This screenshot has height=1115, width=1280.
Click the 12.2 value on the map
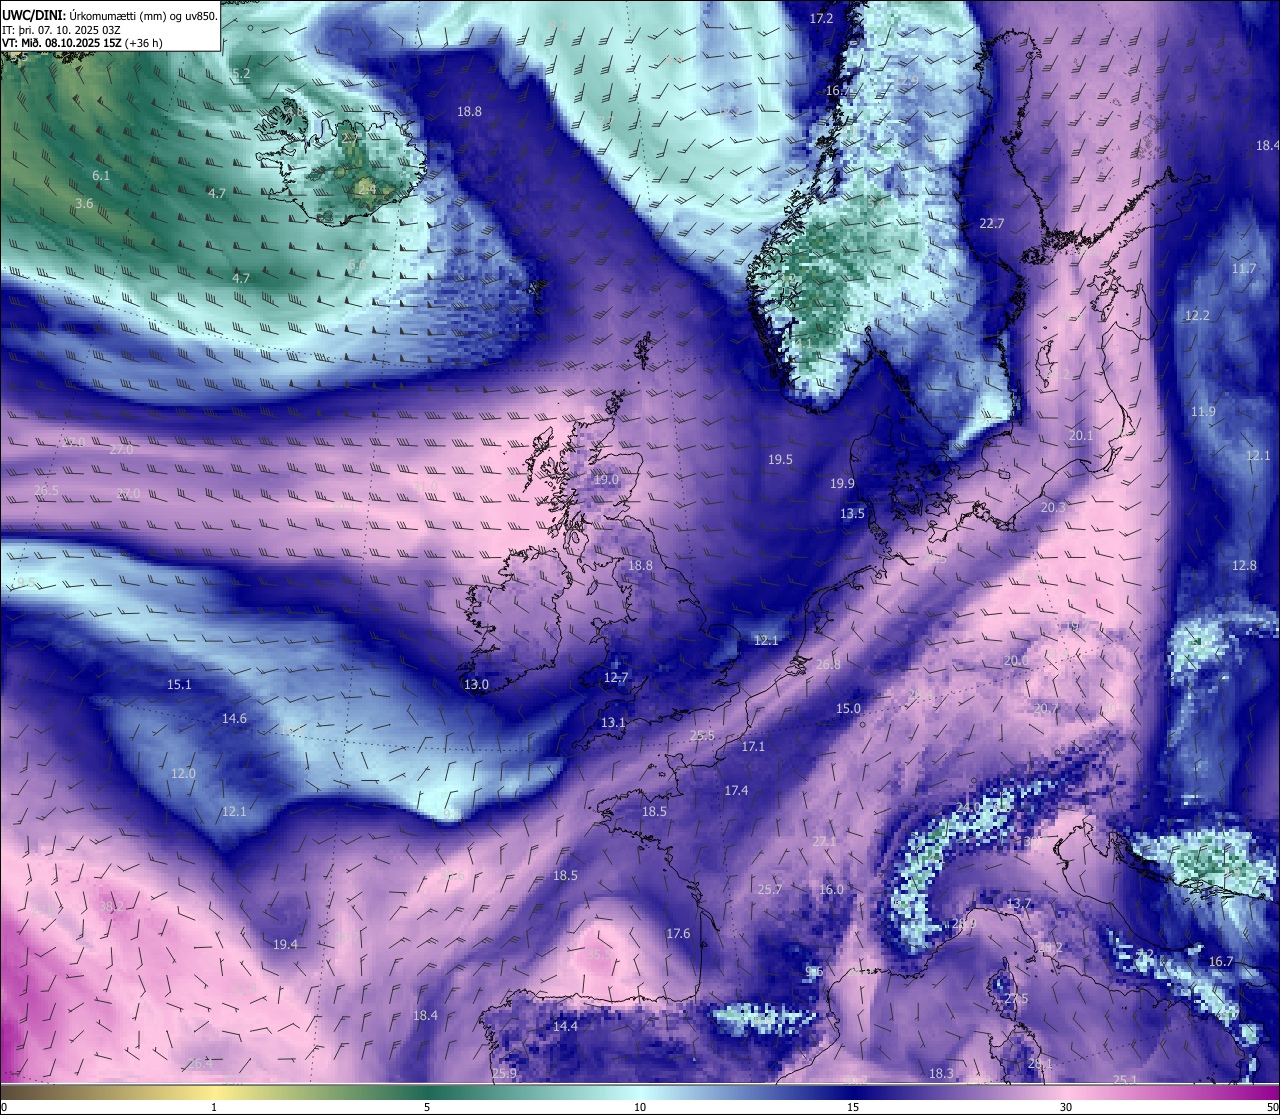point(1197,316)
